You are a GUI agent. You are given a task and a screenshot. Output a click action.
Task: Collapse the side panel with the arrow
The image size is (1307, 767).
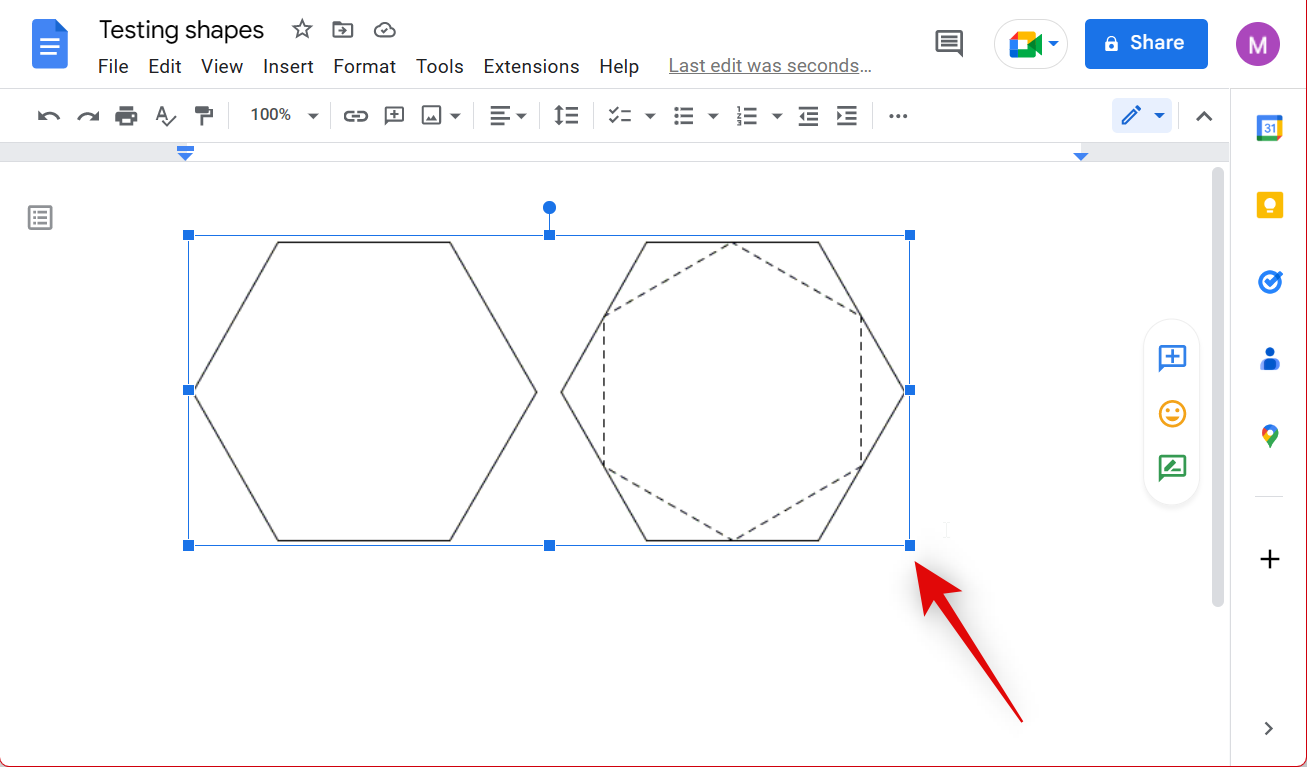[x=1268, y=728]
